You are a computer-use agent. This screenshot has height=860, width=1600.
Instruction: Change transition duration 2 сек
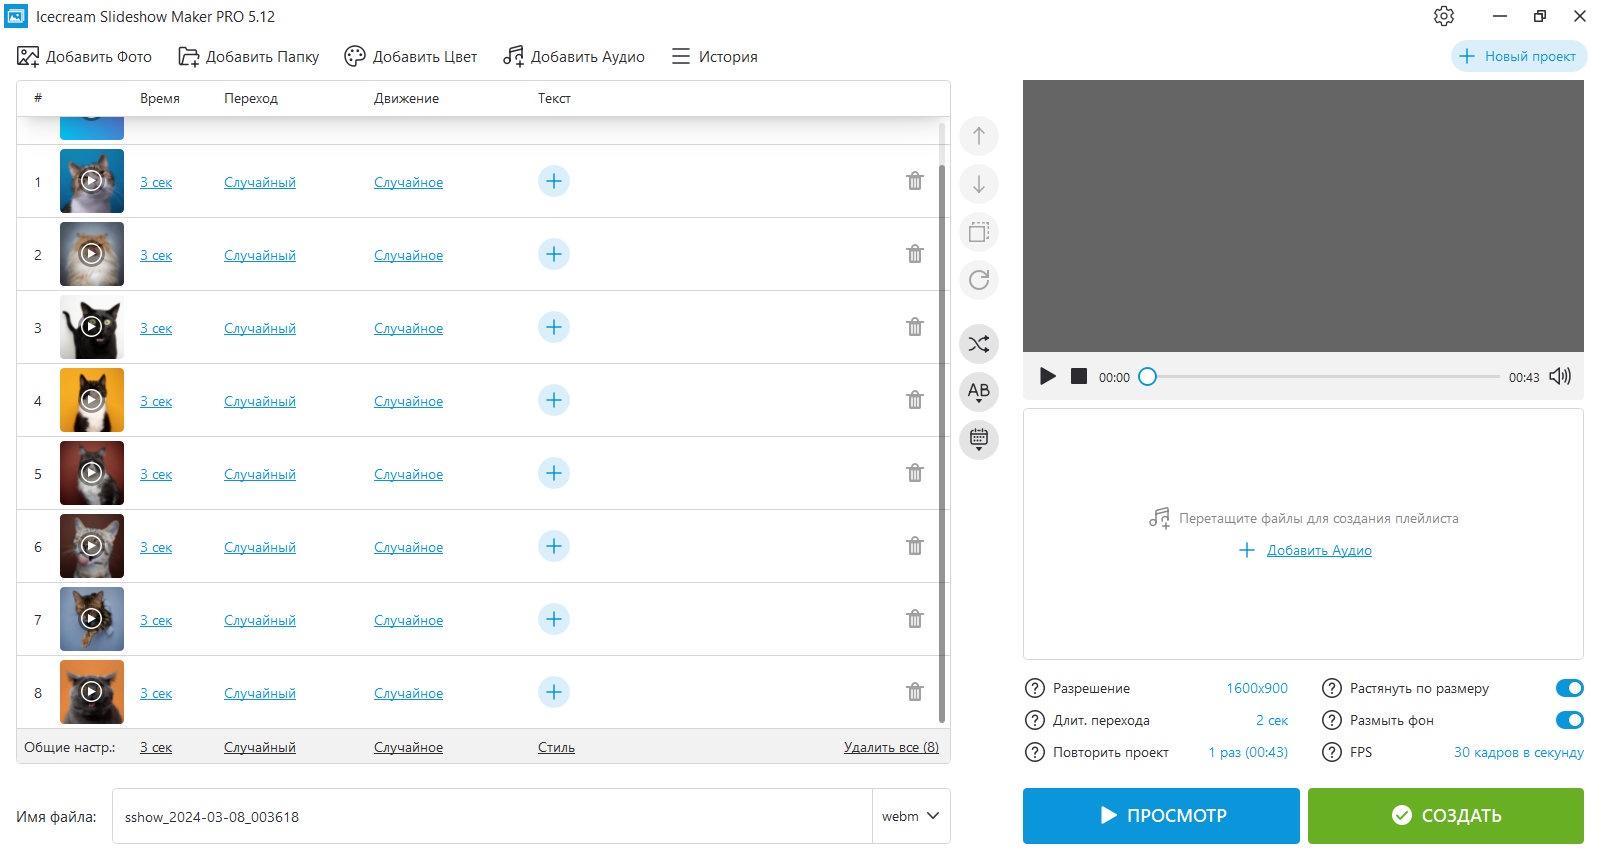pos(1272,720)
